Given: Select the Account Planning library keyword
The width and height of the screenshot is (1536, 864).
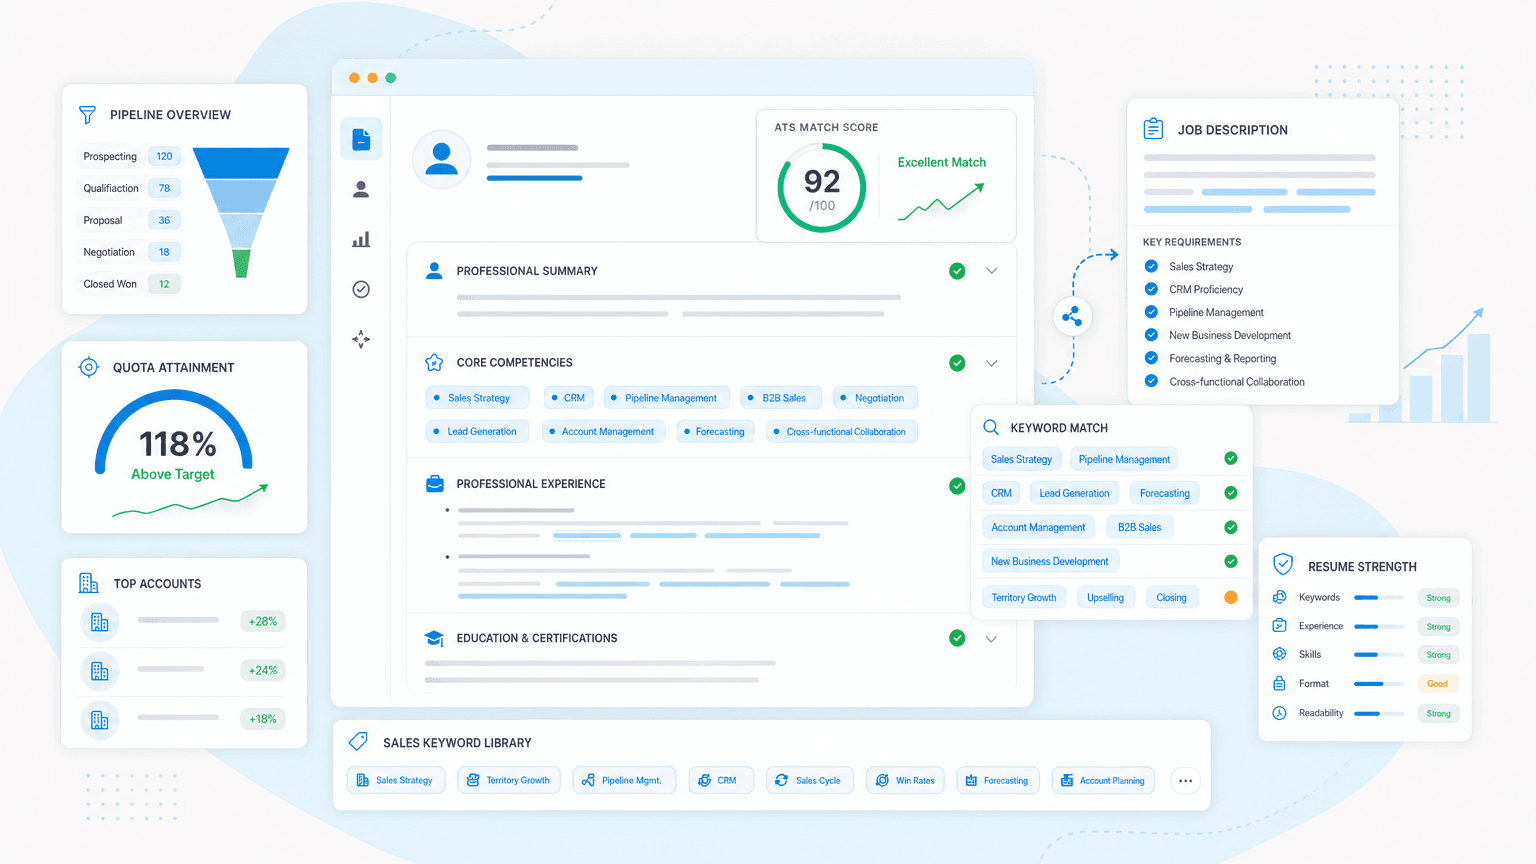Looking at the screenshot, I should [x=1103, y=780].
